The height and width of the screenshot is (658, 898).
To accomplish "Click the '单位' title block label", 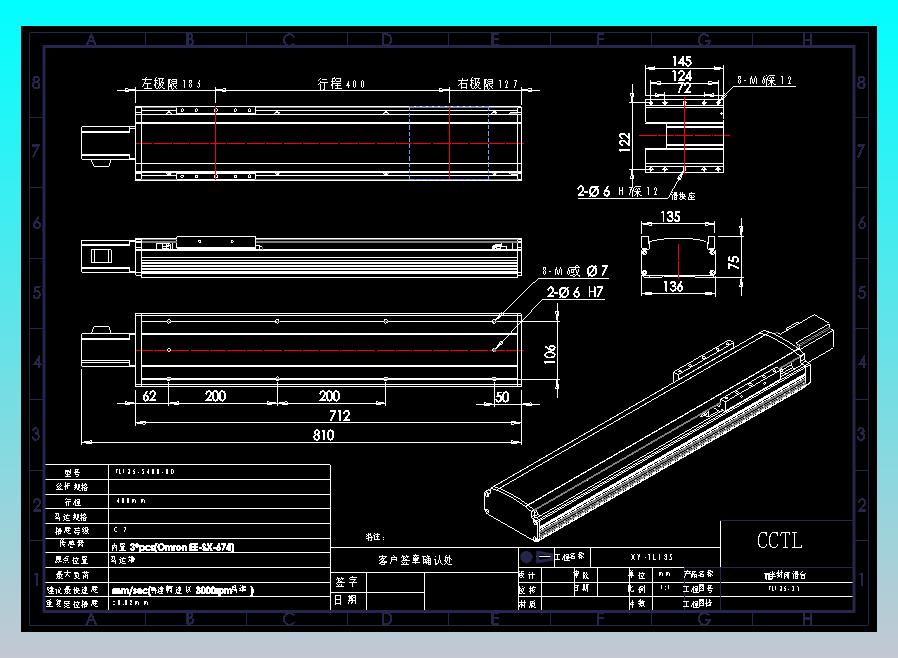I will 637,574.
